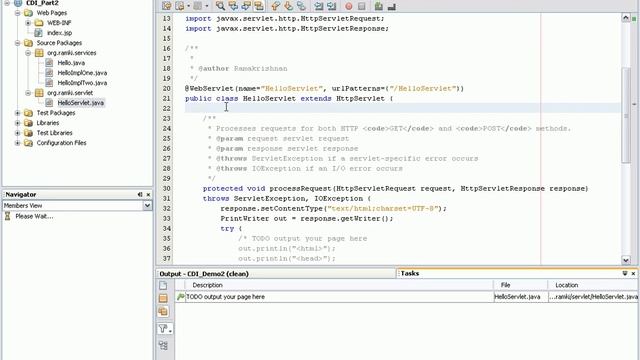
Task: Click the CDI_Part2 project globe icon
Action: [18, 3]
